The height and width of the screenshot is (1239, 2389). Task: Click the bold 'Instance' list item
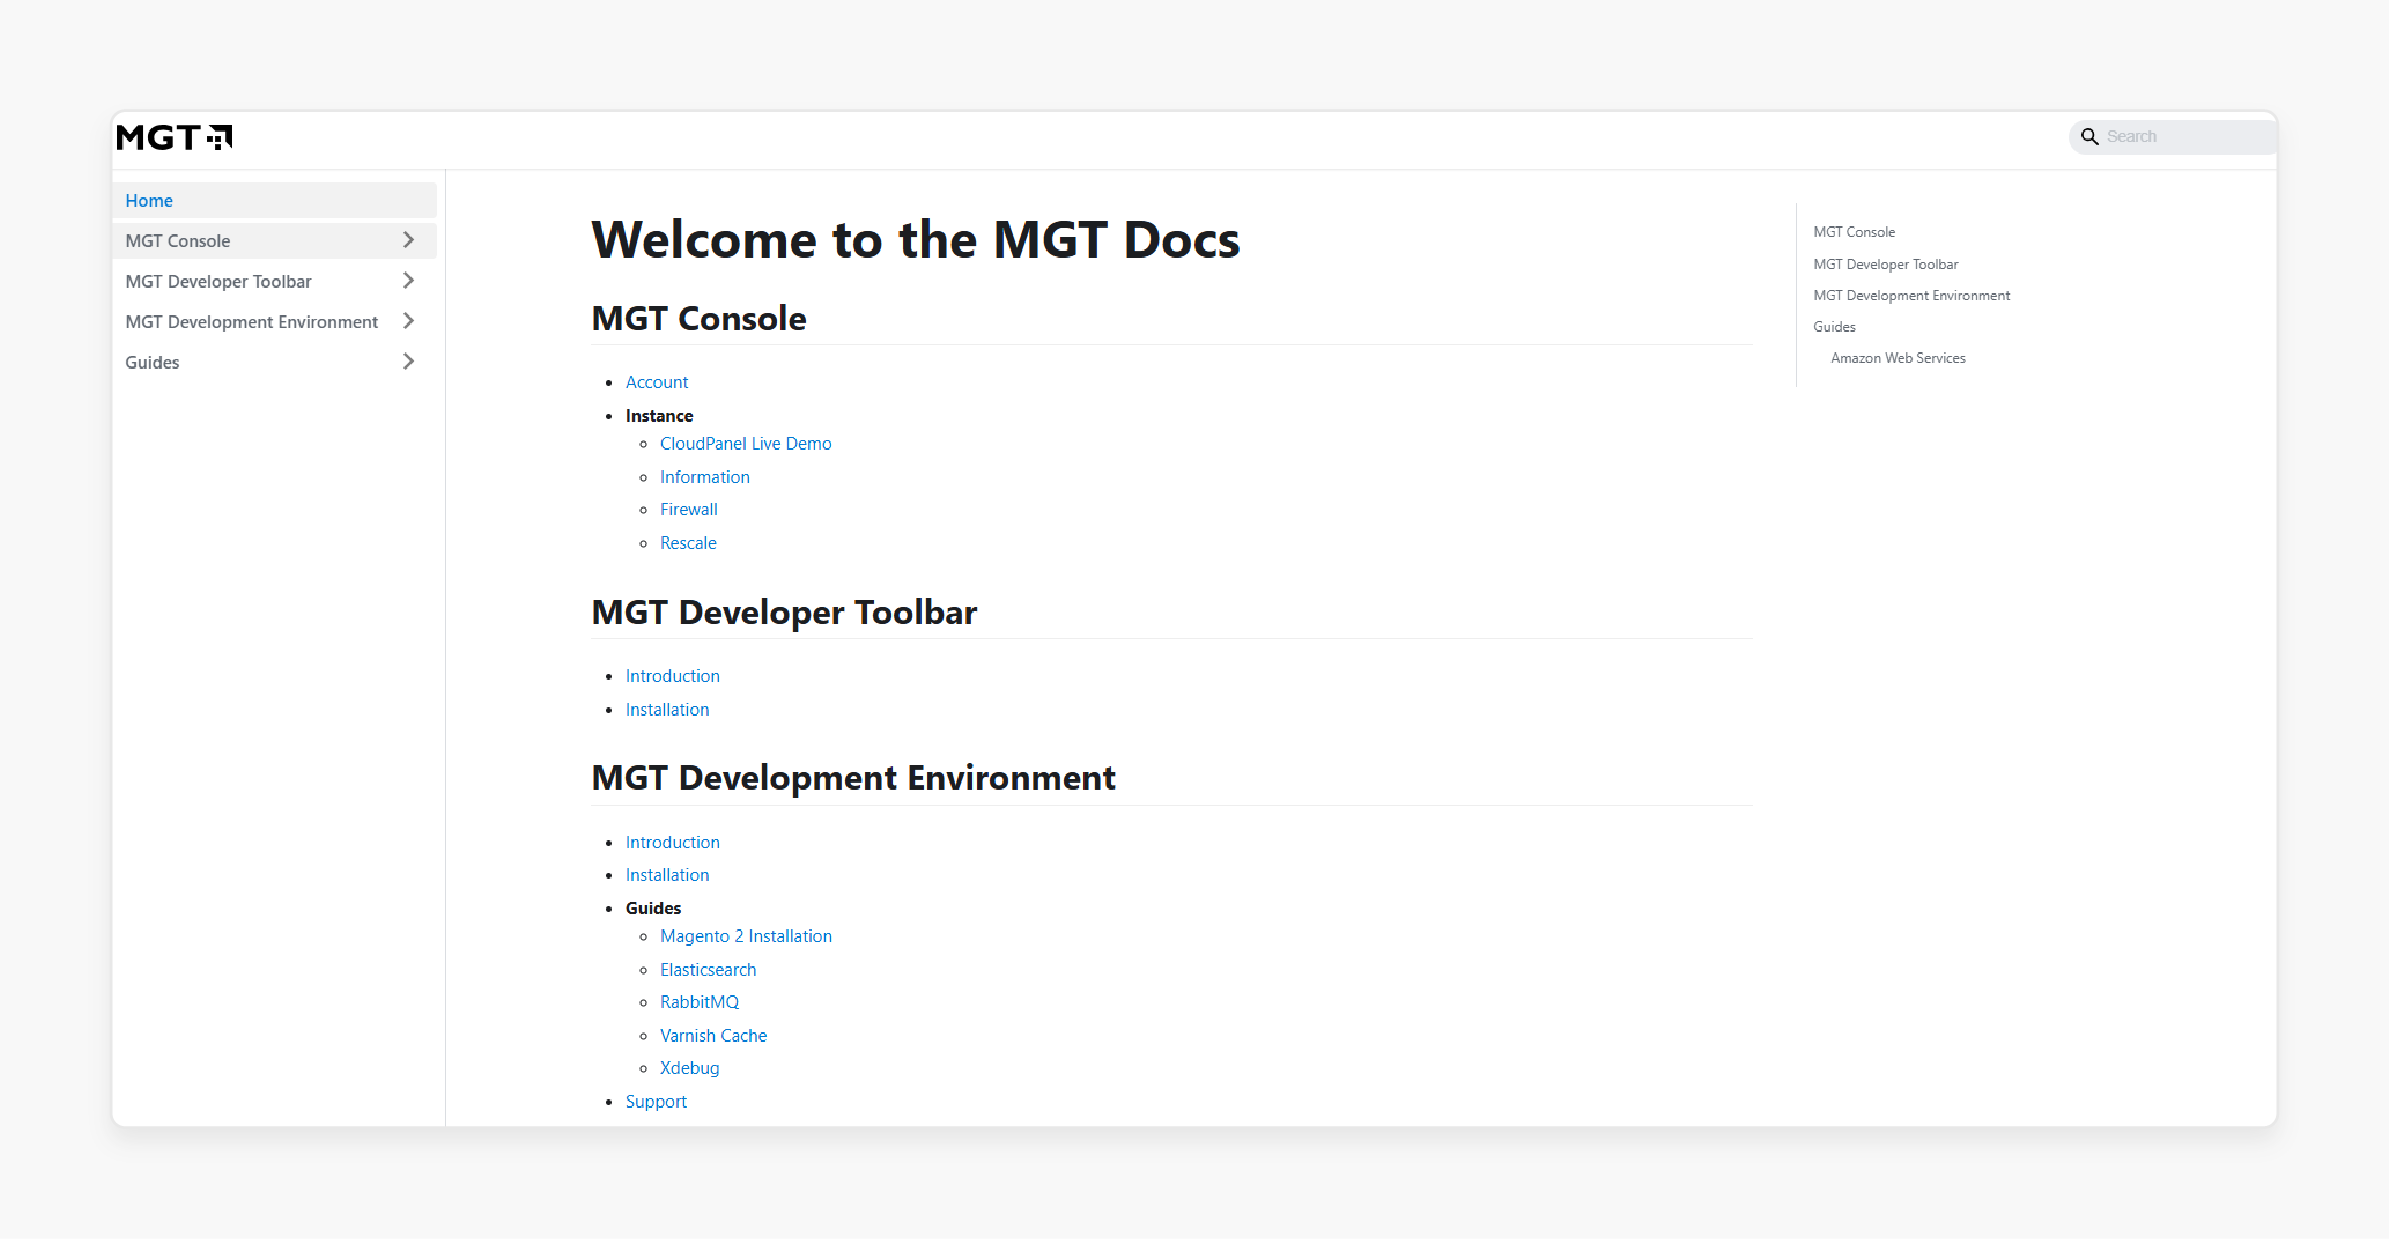pyautogui.click(x=659, y=416)
